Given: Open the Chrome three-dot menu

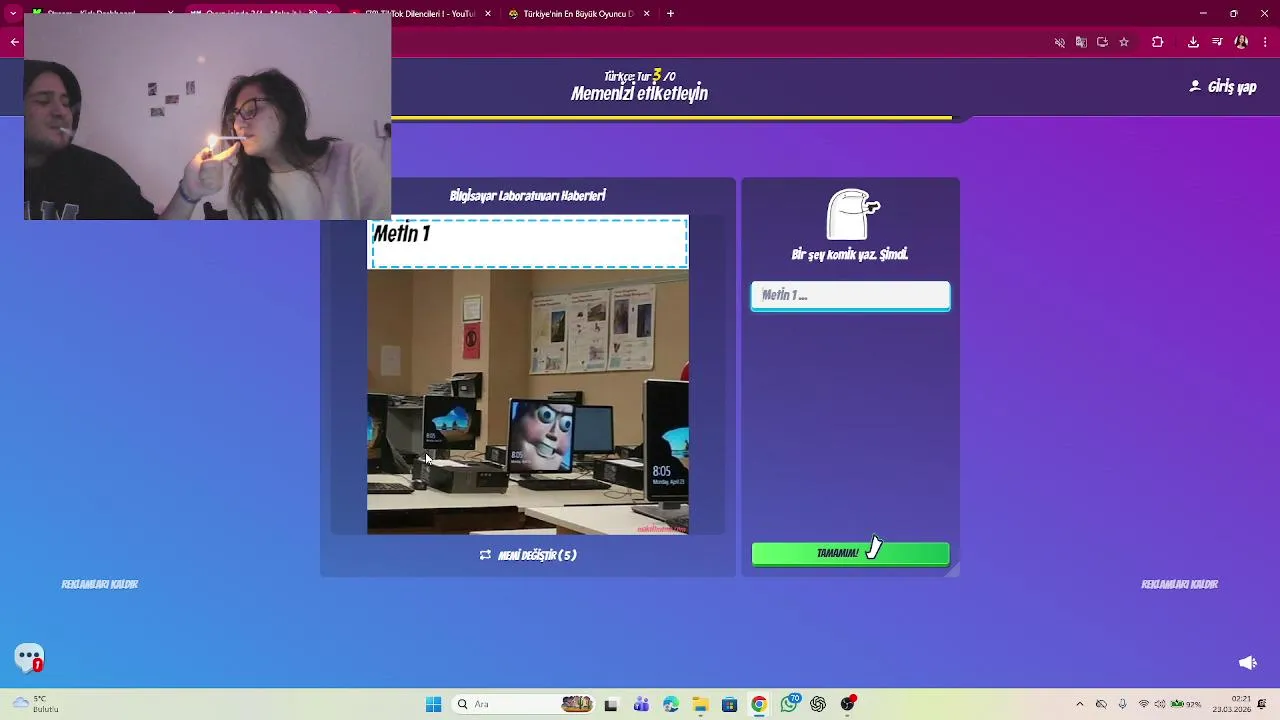Looking at the screenshot, I should (1265, 42).
